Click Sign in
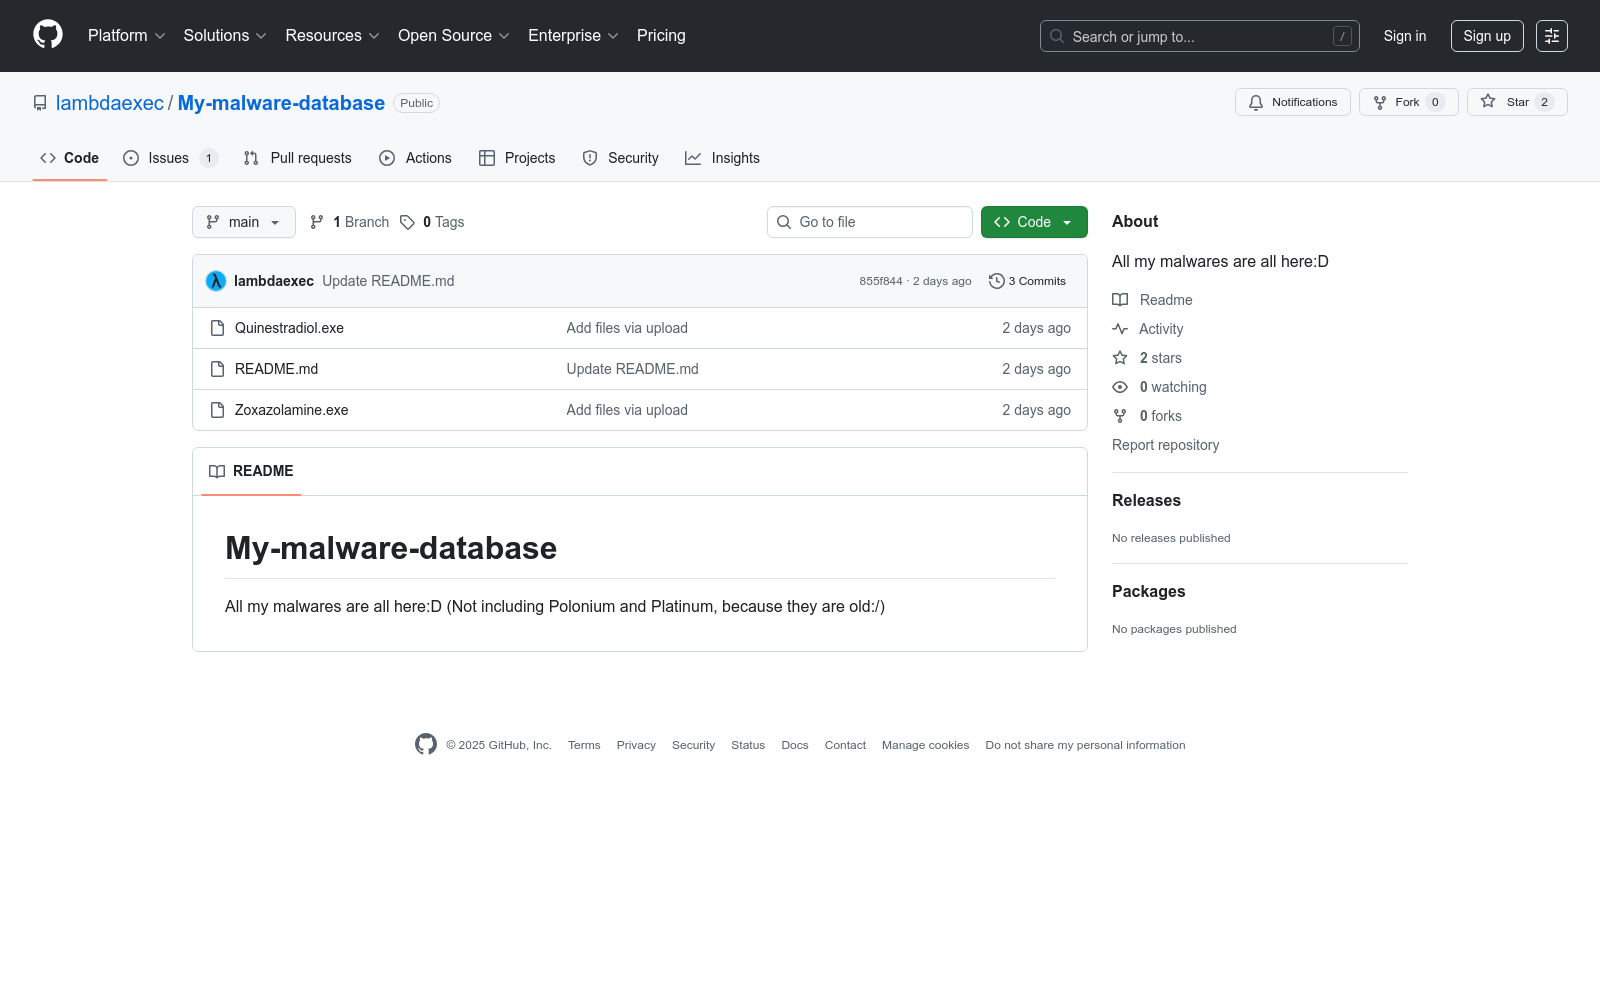The height and width of the screenshot is (1000, 1600). click(x=1405, y=36)
